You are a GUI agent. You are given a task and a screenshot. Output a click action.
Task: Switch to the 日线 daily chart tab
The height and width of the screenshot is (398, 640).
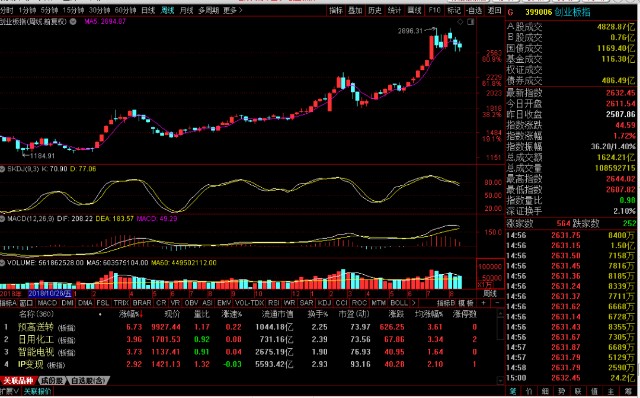148,10
